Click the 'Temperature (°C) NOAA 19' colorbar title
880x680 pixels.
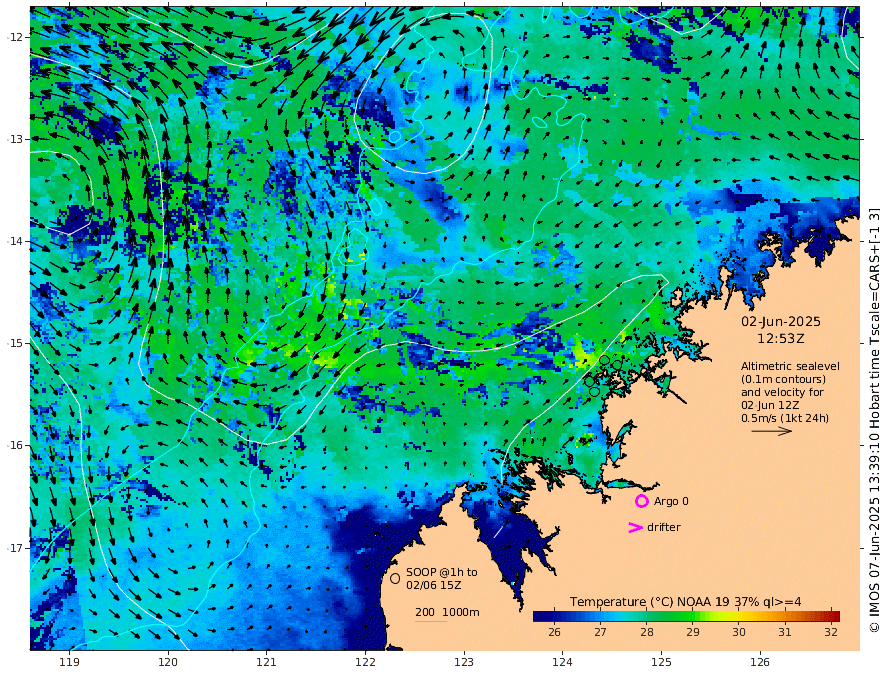(x=649, y=602)
